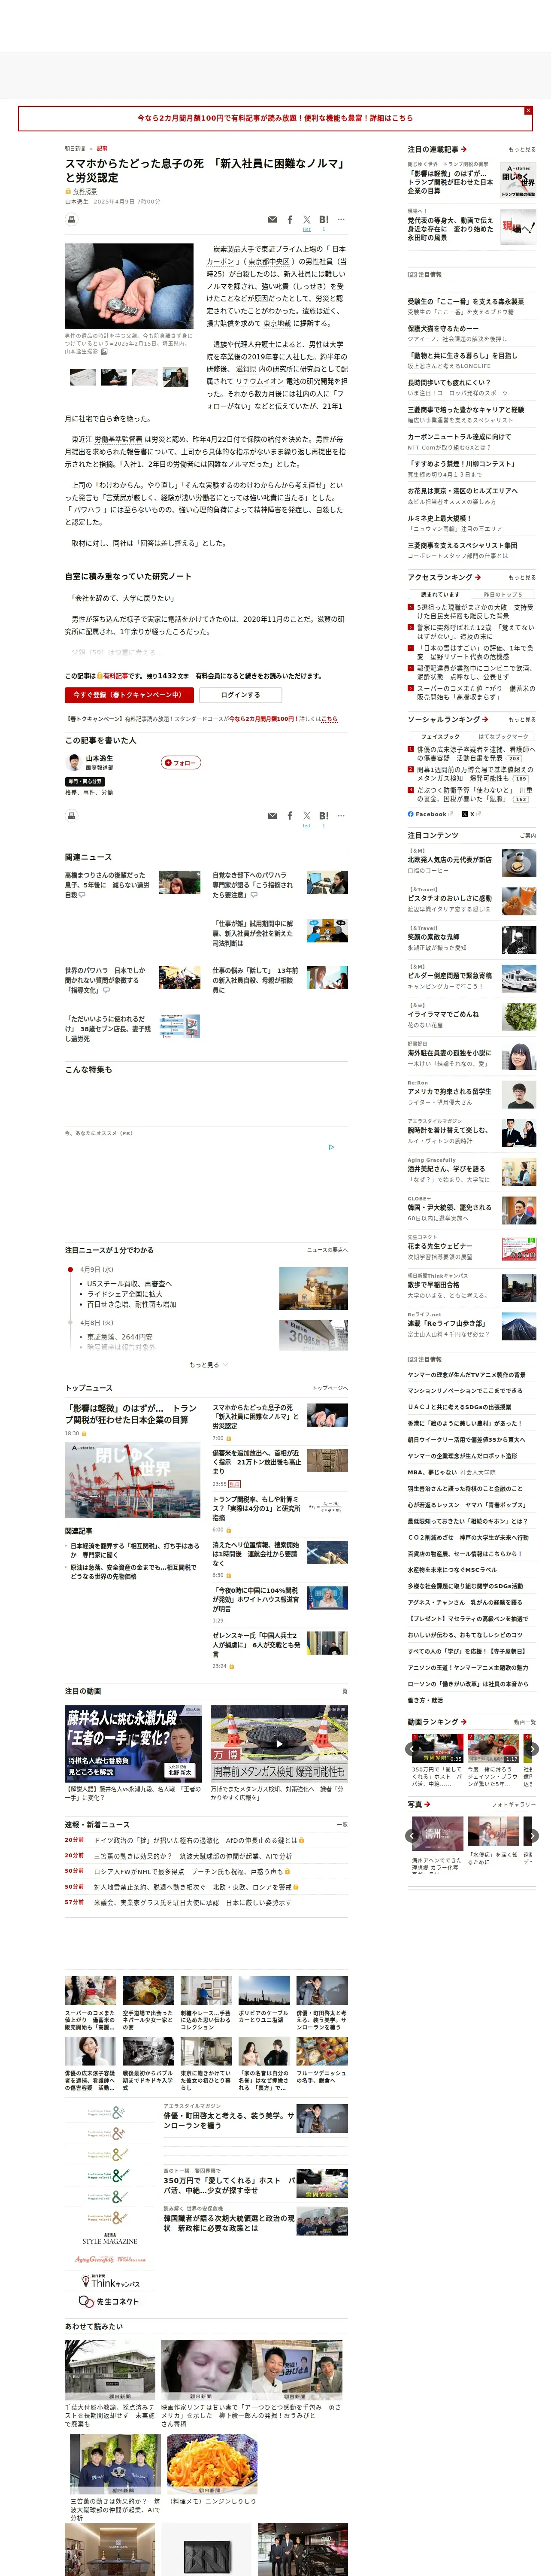Open the more-options ellipsis below the headline
Screen dimensions: 551x2576
(341, 219)
